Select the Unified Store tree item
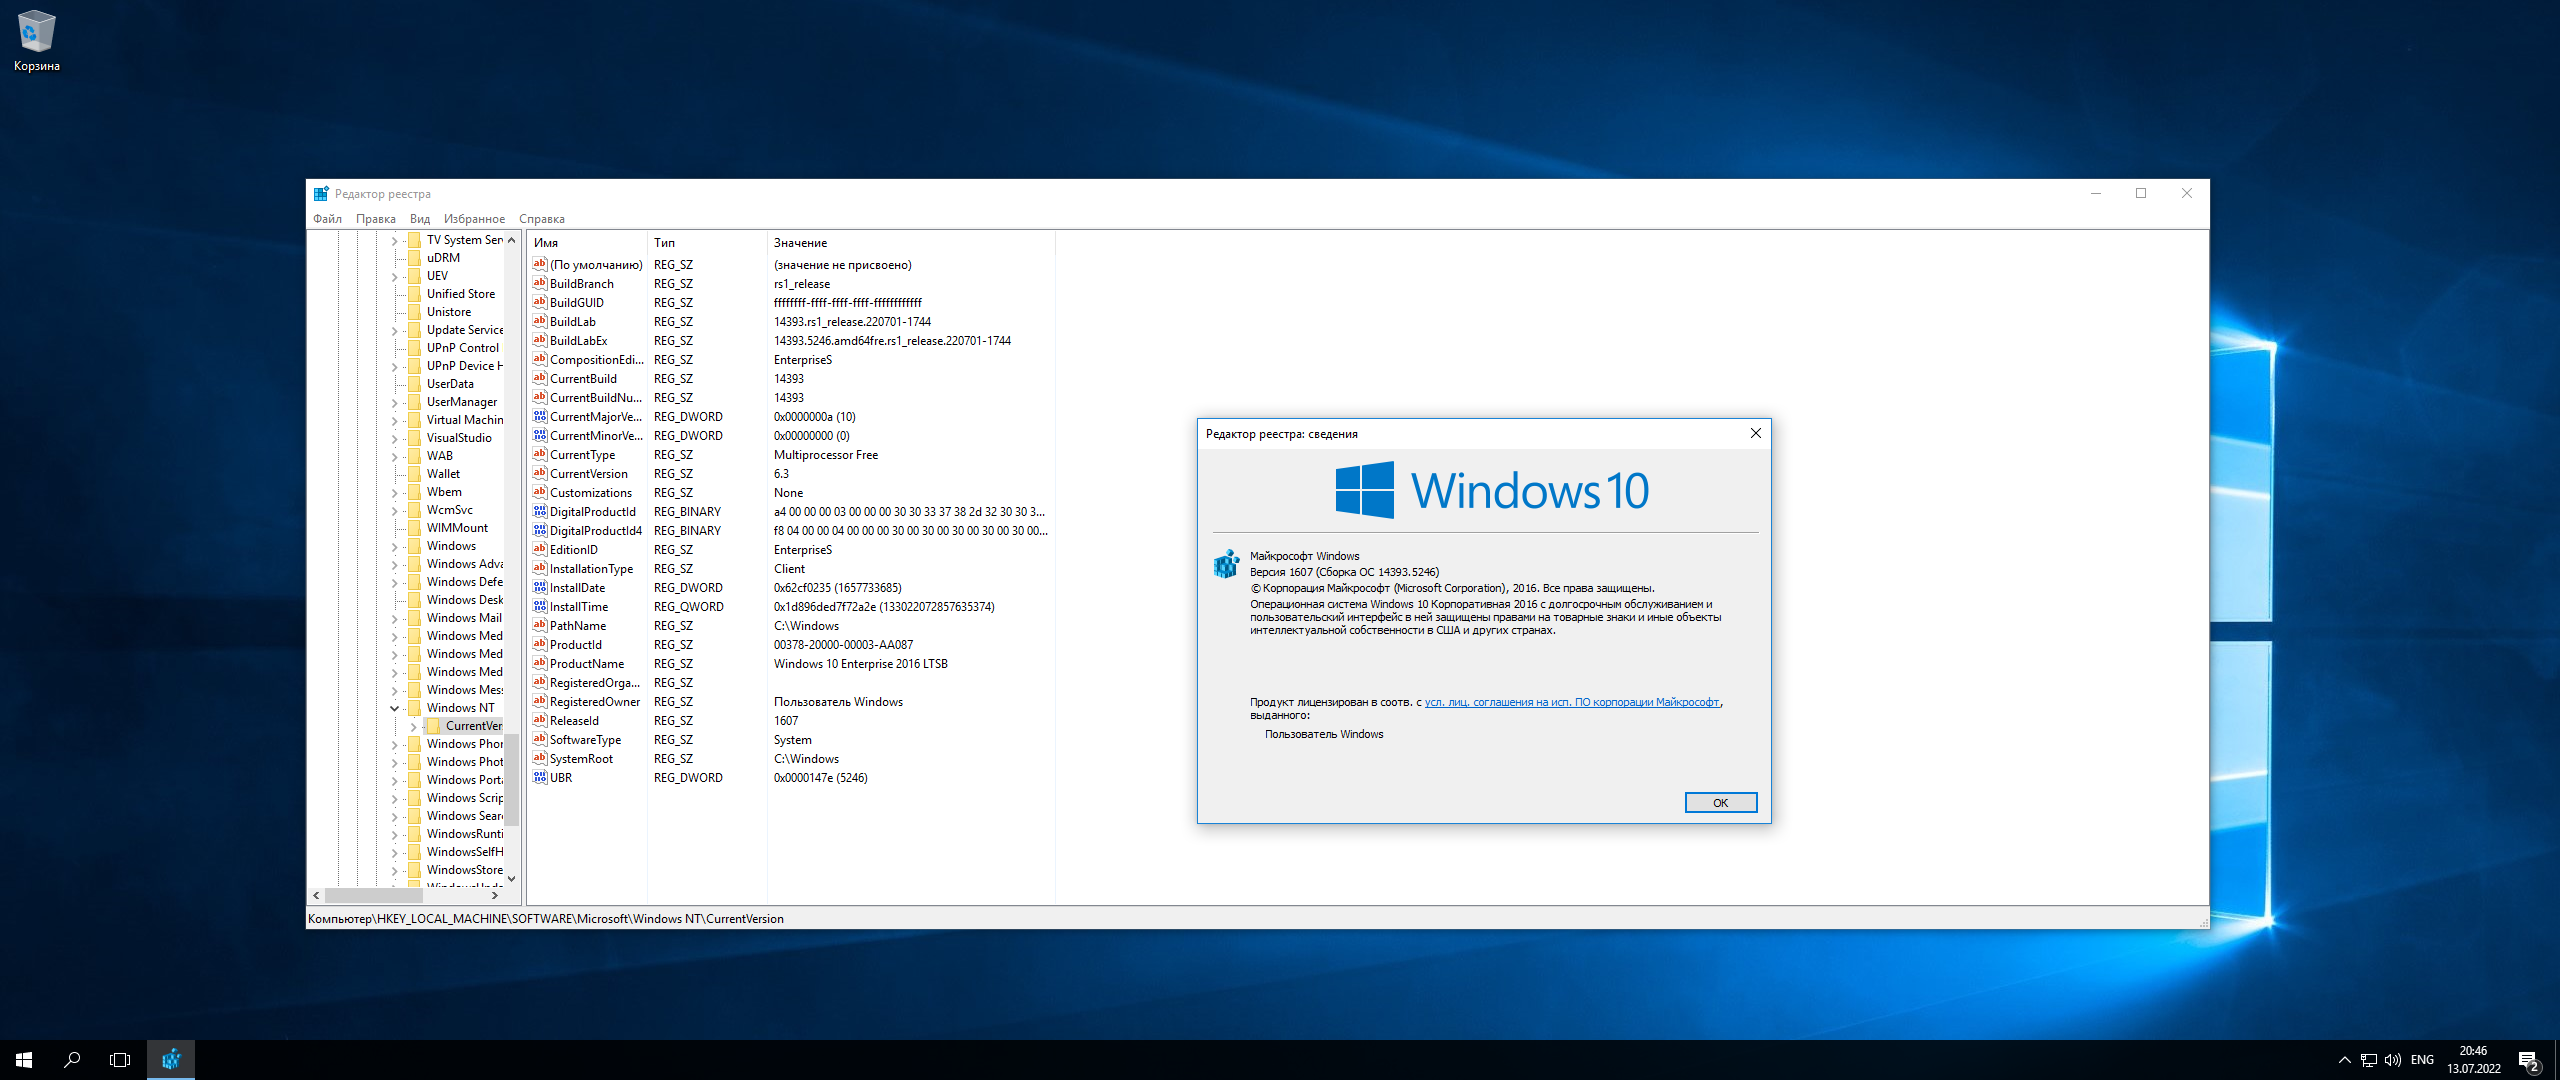This screenshot has width=2560, height=1080. point(460,294)
